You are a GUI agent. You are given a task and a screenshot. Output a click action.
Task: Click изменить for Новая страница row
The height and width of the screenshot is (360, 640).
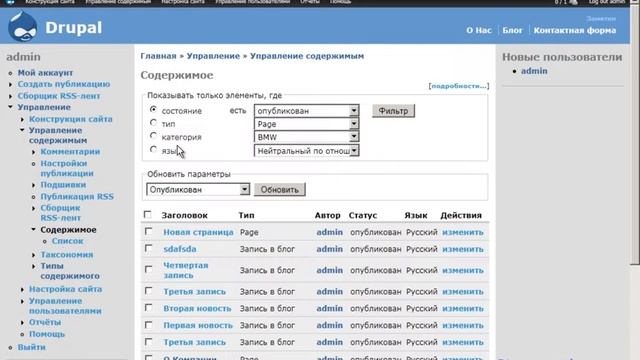point(463,232)
